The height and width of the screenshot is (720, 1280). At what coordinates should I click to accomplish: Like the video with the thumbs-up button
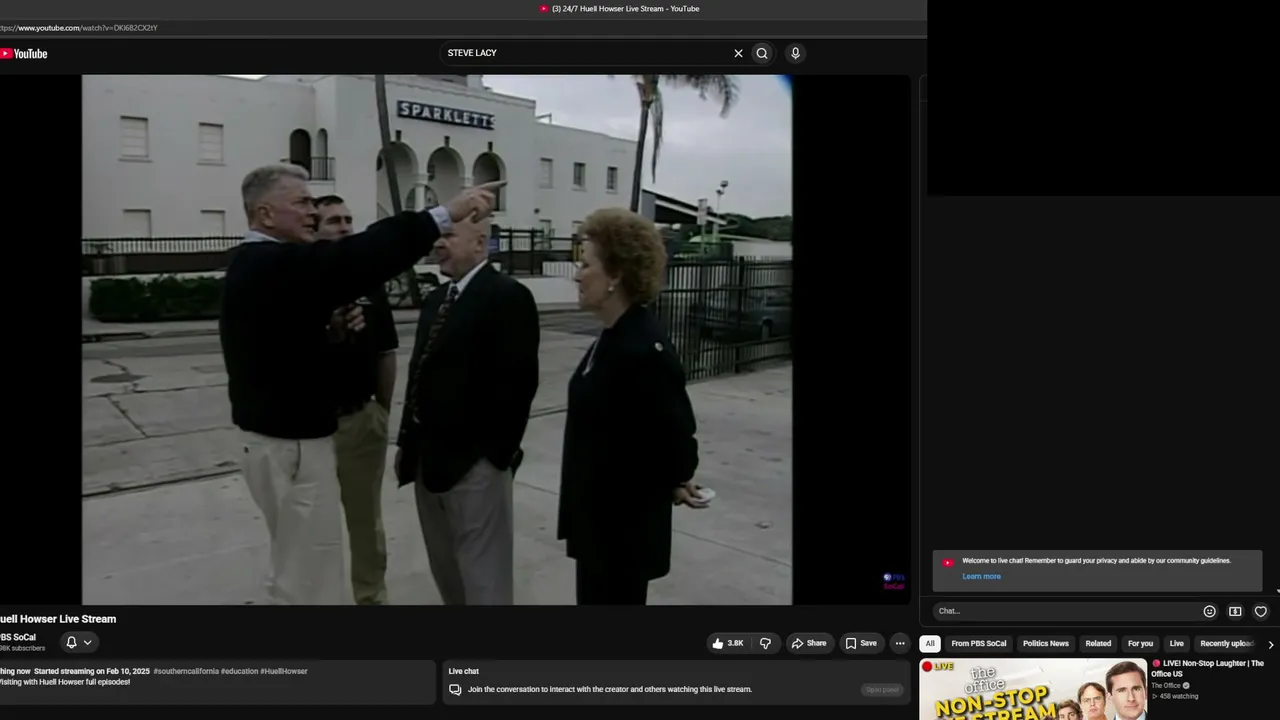coord(729,643)
